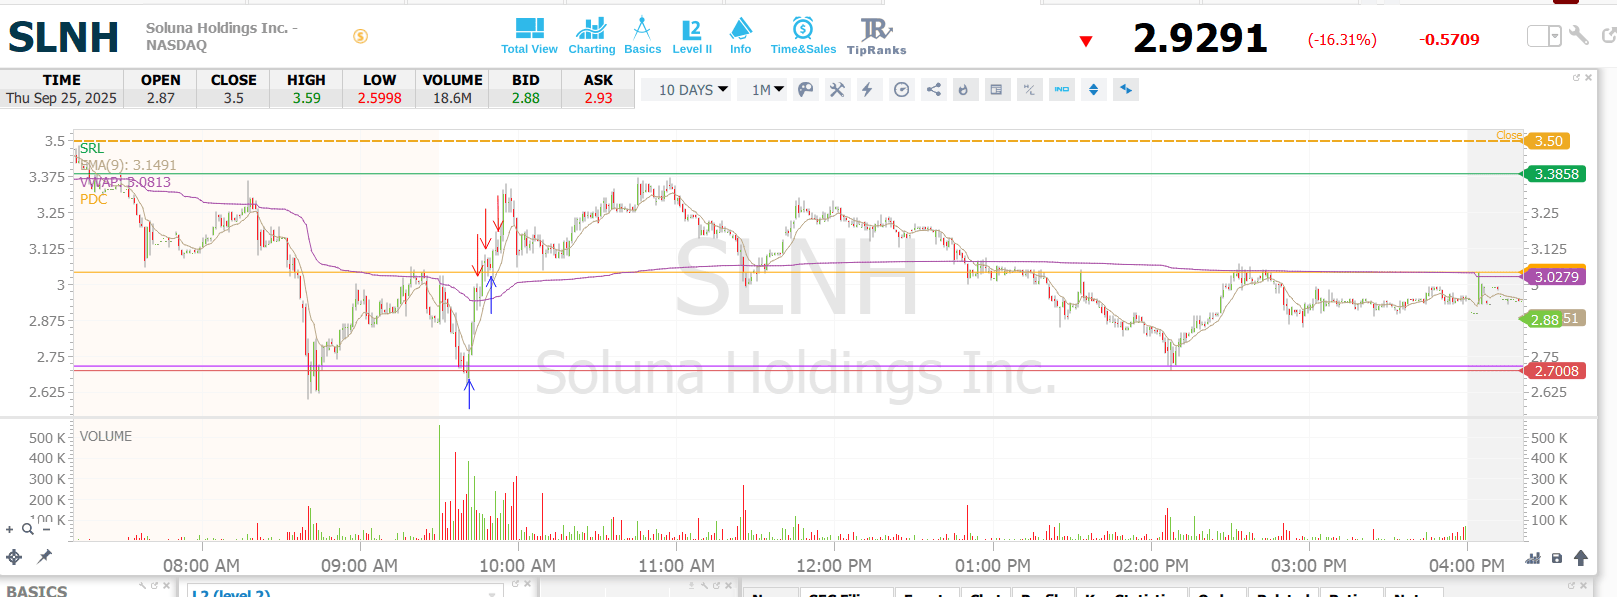Click the EMA(9) indicator label
Image resolution: width=1617 pixels, height=597 pixels.
pos(128,165)
